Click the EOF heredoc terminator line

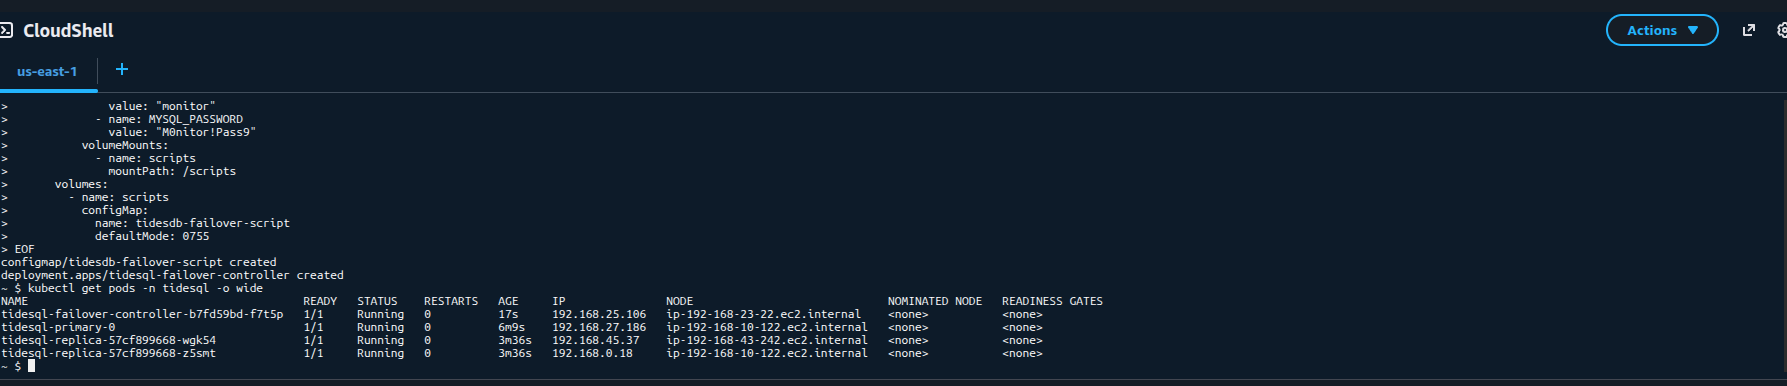[x=17, y=249]
